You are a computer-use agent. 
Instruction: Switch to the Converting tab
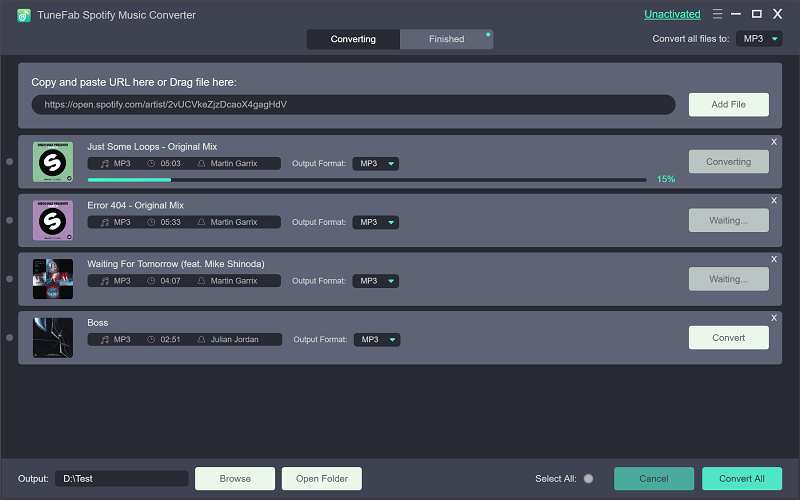[353, 39]
